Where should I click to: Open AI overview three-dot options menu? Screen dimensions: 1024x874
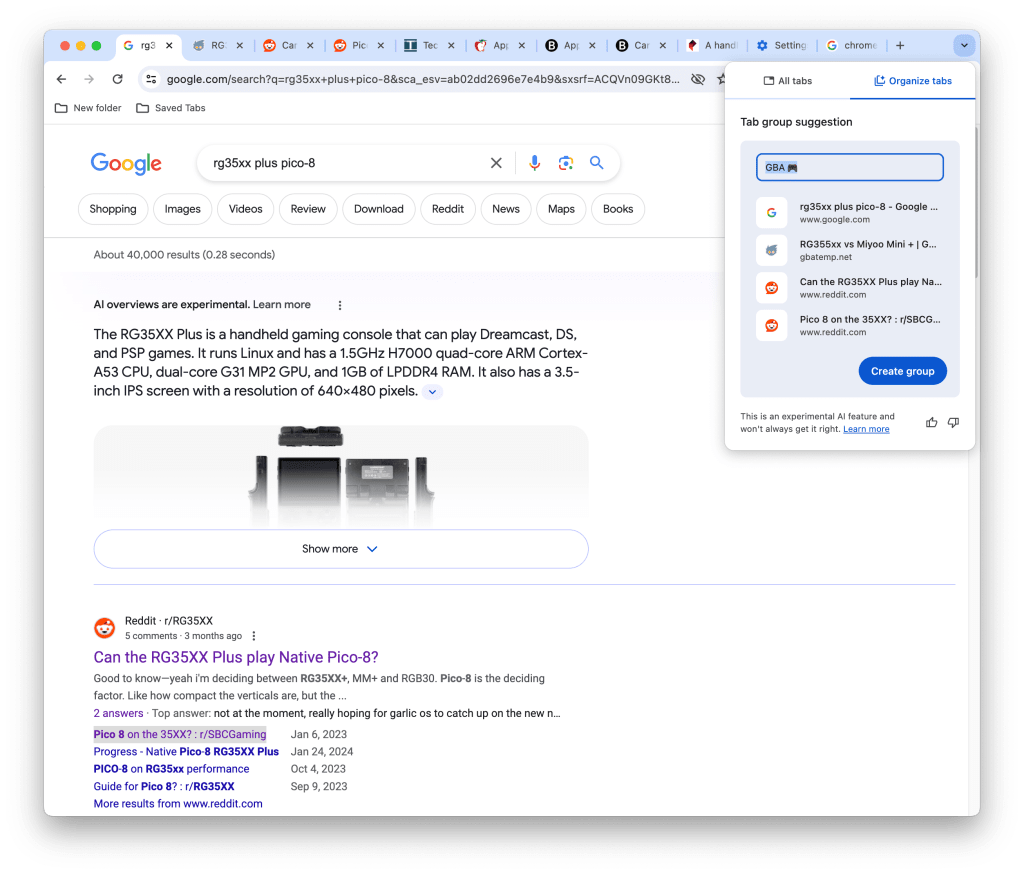tap(340, 305)
